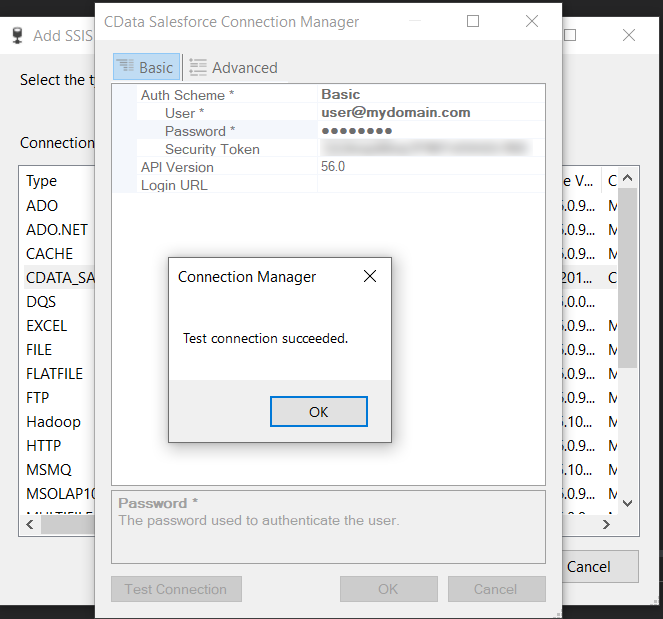Select the Security Token field
The width and height of the screenshot is (663, 619).
[425, 149]
